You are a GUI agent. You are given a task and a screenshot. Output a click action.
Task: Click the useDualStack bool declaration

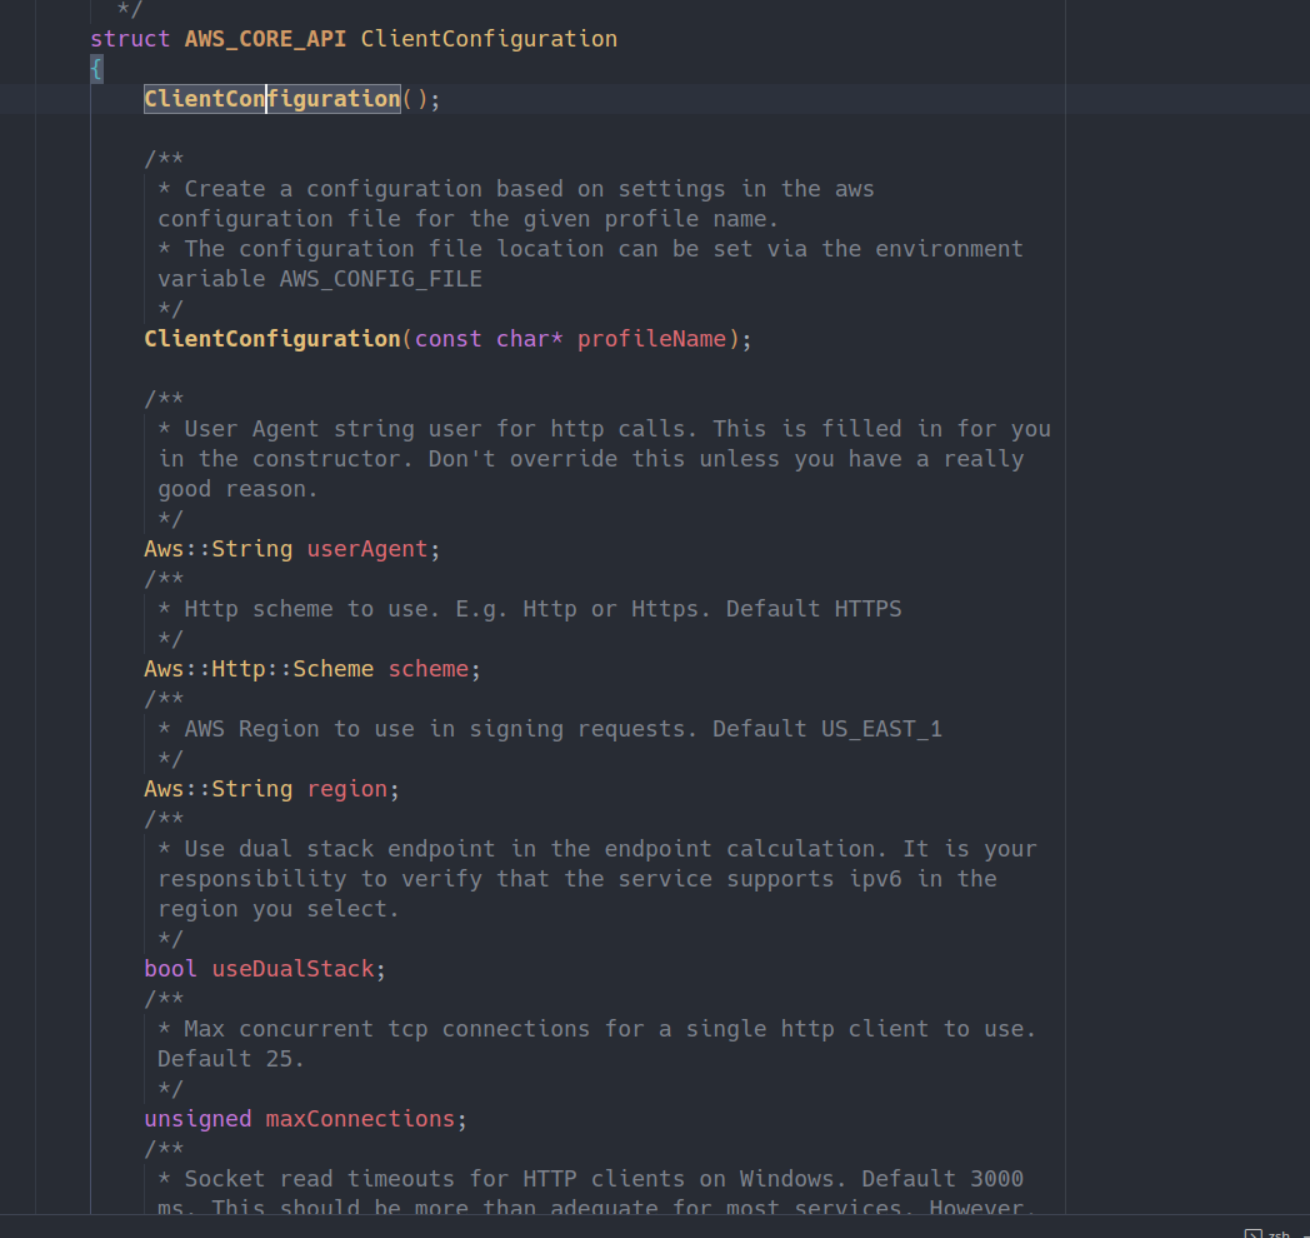tap(292, 968)
